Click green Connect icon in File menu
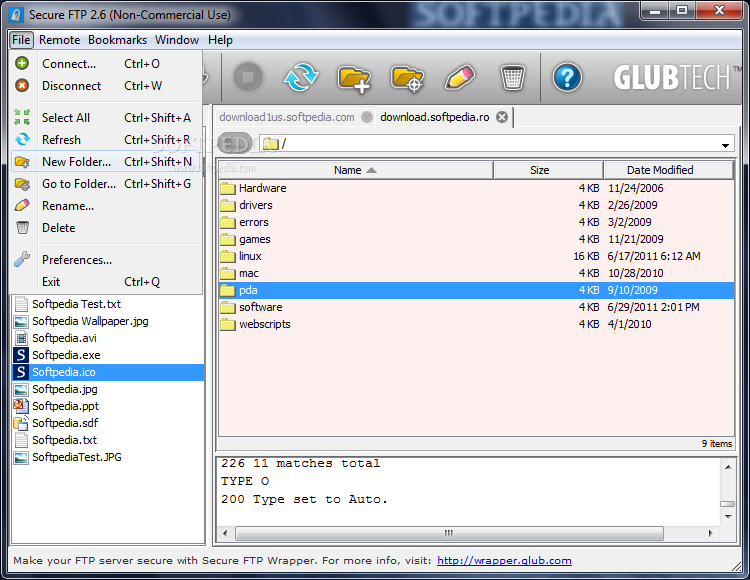The height and width of the screenshot is (580, 750). pos(22,63)
